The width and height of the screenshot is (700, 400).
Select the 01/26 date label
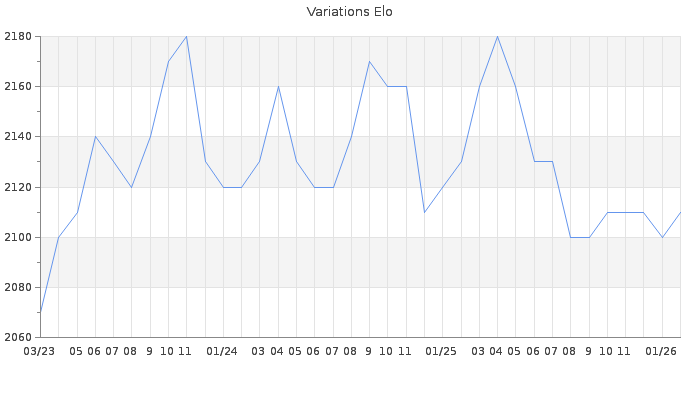pos(661,351)
